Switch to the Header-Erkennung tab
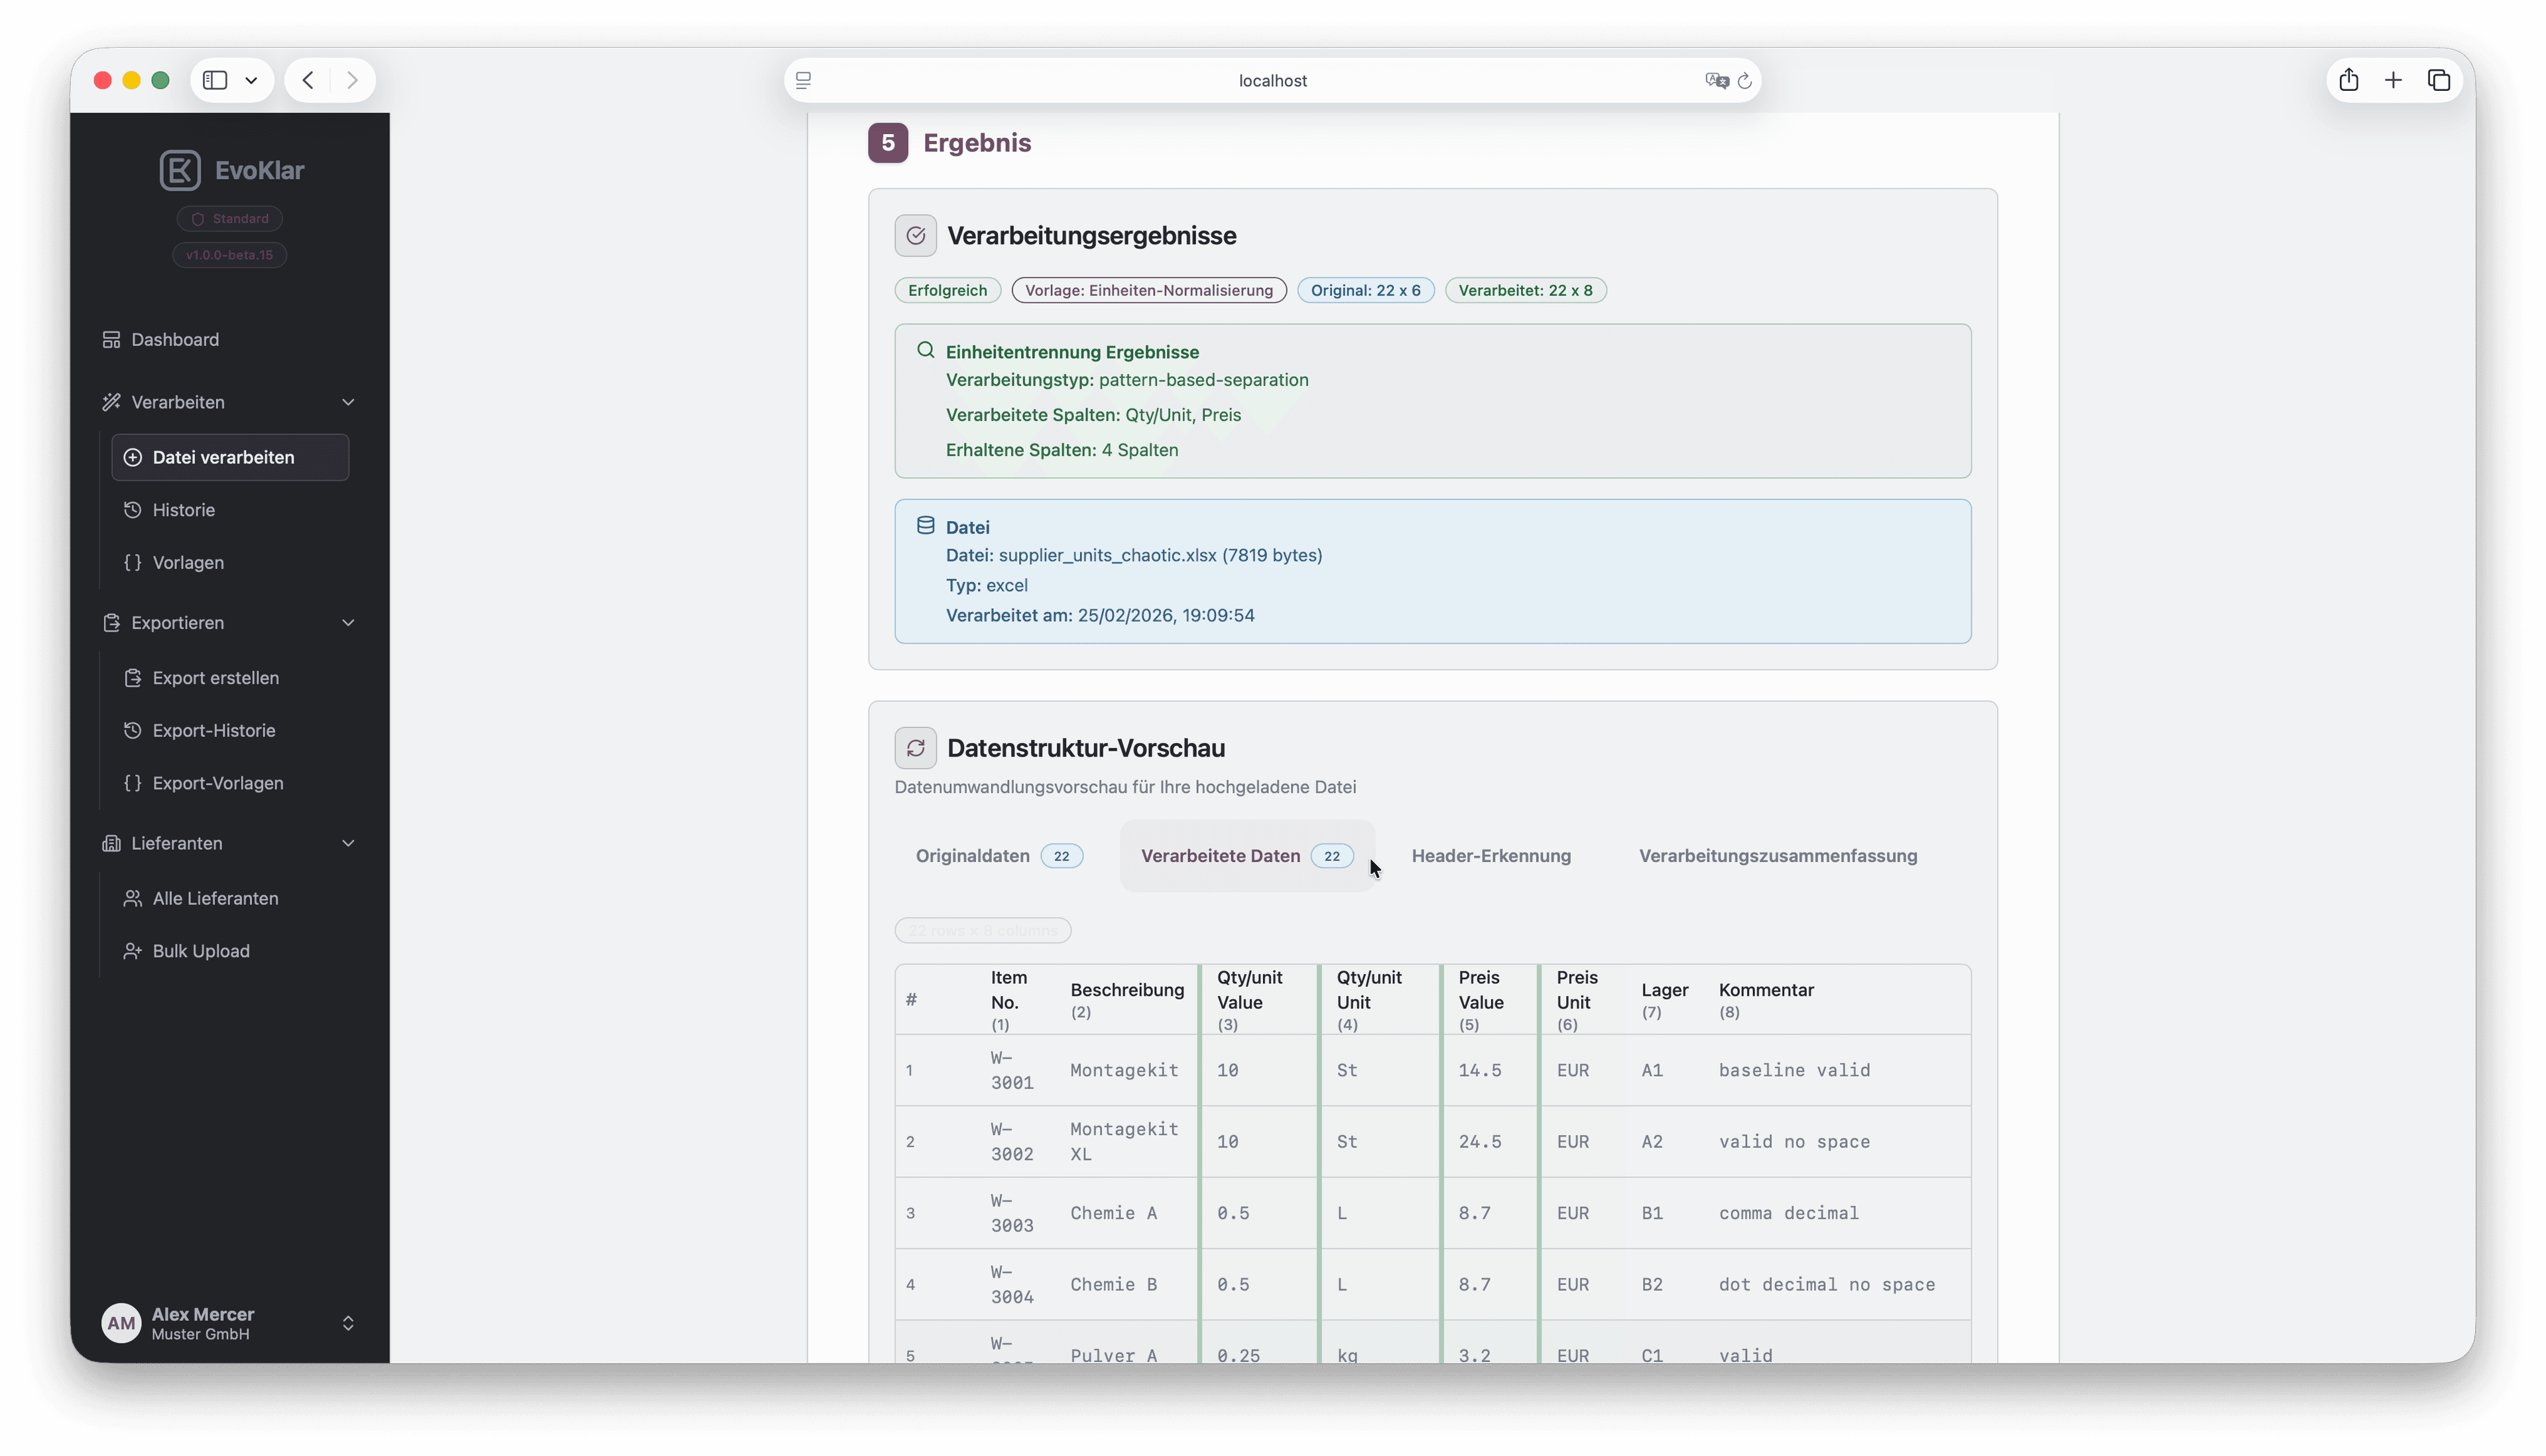 [x=1490, y=856]
